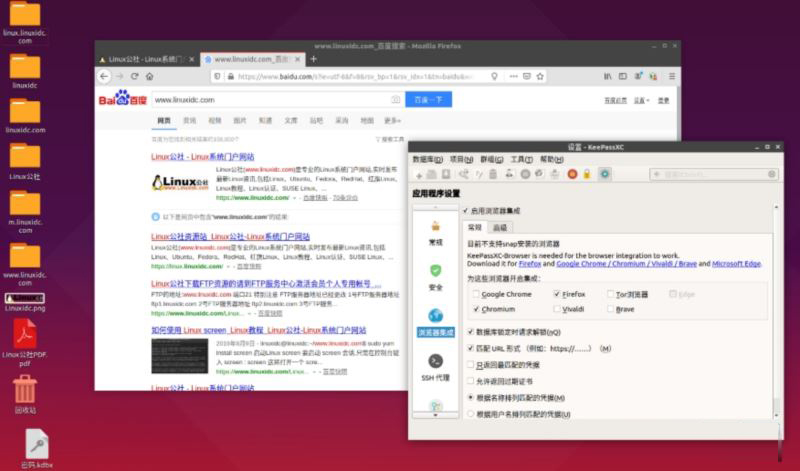Open 项目 menu in KeePassXC
Viewport: 800px width, 471px height.
click(461, 160)
